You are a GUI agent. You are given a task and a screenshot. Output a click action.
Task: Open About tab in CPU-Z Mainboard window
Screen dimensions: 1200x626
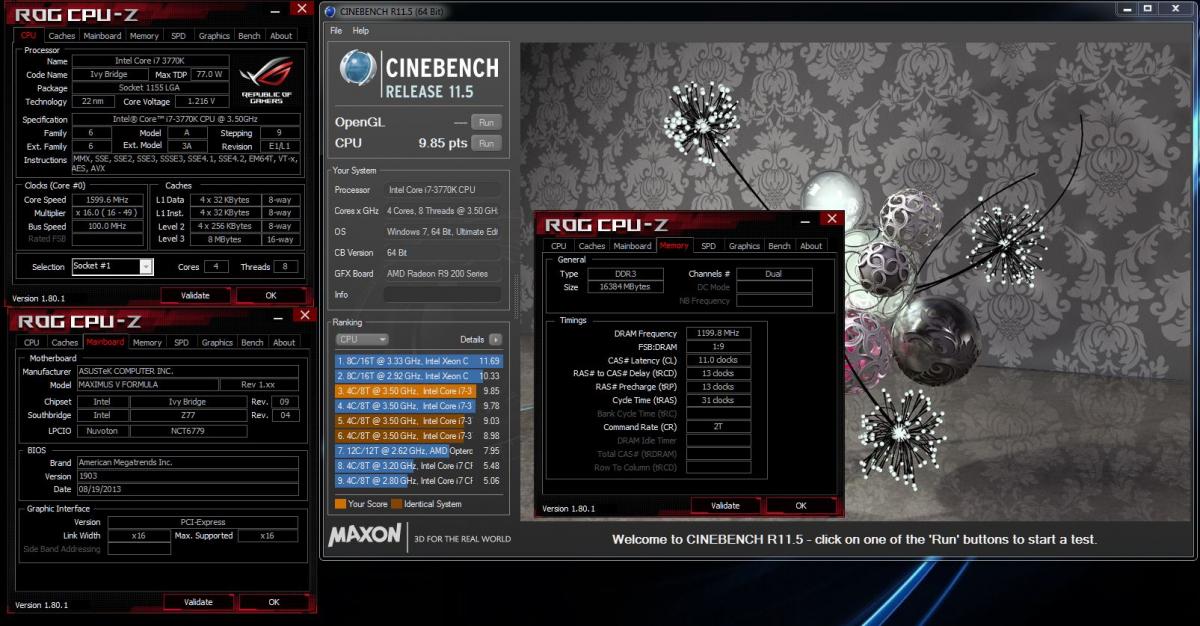(285, 342)
